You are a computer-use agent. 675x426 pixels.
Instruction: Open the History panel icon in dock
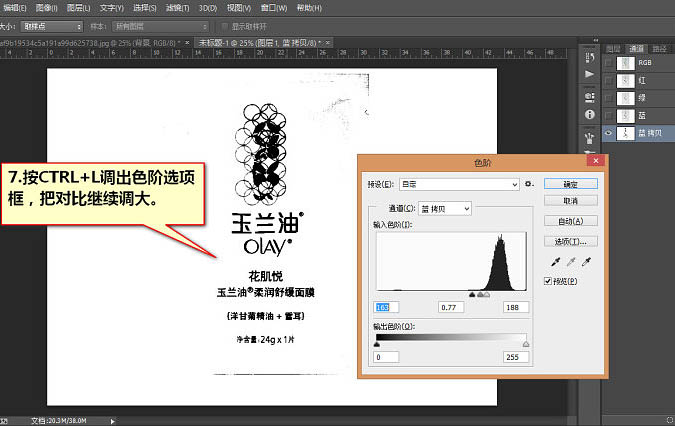[x=590, y=57]
